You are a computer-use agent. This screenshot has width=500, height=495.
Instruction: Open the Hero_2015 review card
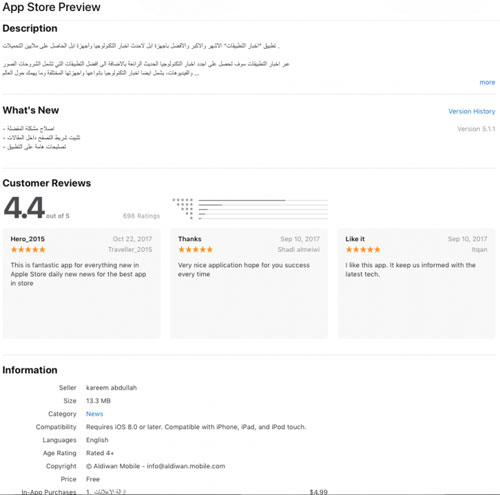(81, 283)
